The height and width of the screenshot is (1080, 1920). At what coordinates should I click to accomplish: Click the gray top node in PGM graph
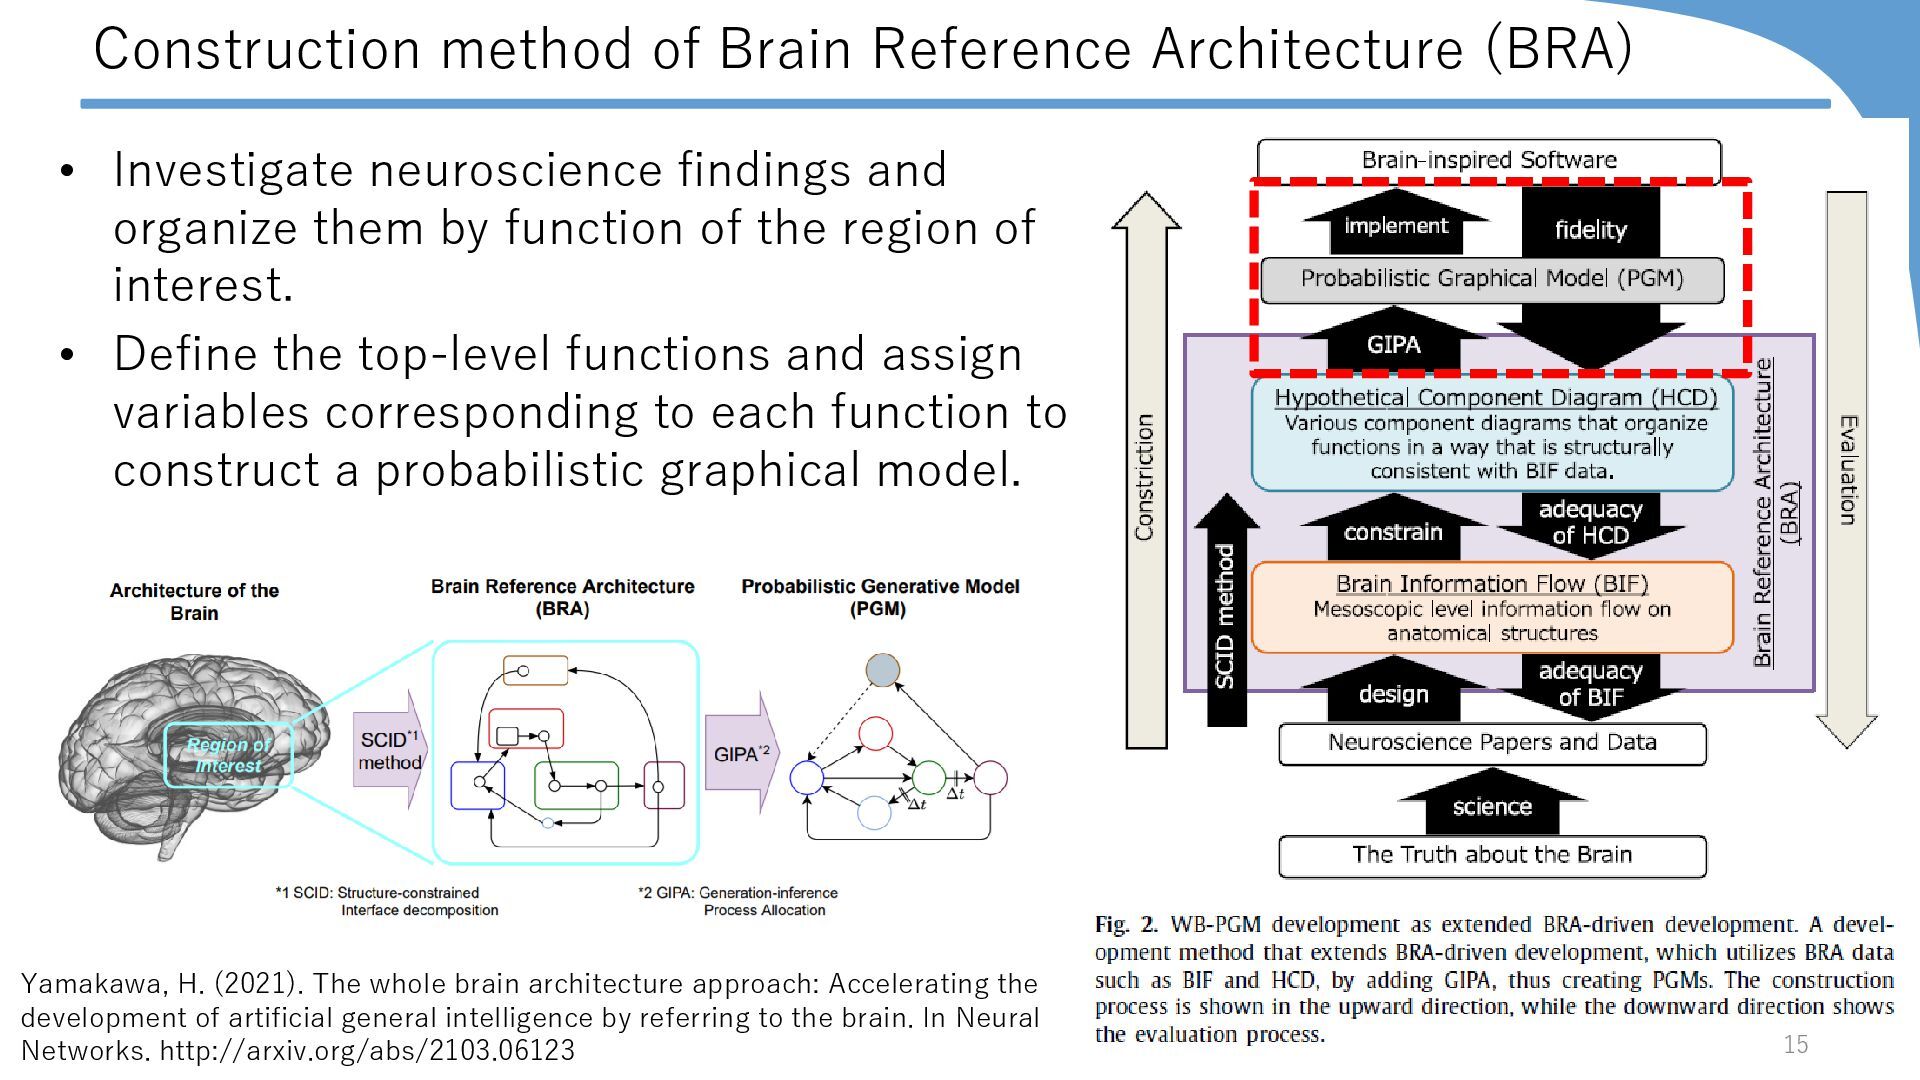coord(882,669)
